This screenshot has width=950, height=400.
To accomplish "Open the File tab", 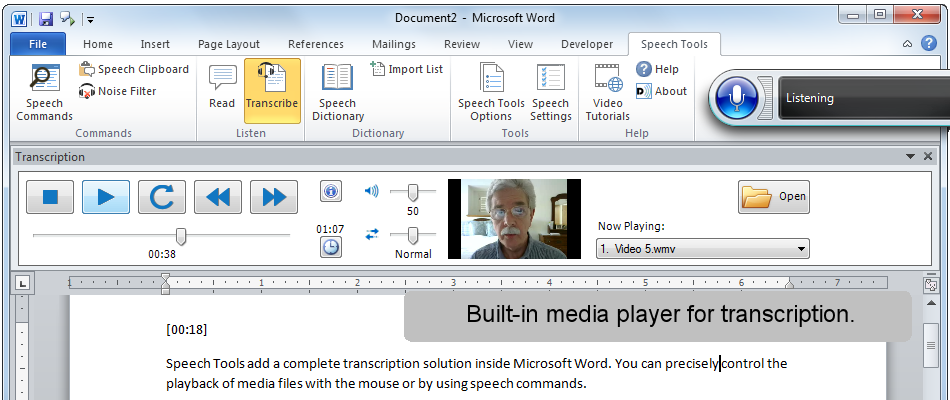I will tap(38, 44).
